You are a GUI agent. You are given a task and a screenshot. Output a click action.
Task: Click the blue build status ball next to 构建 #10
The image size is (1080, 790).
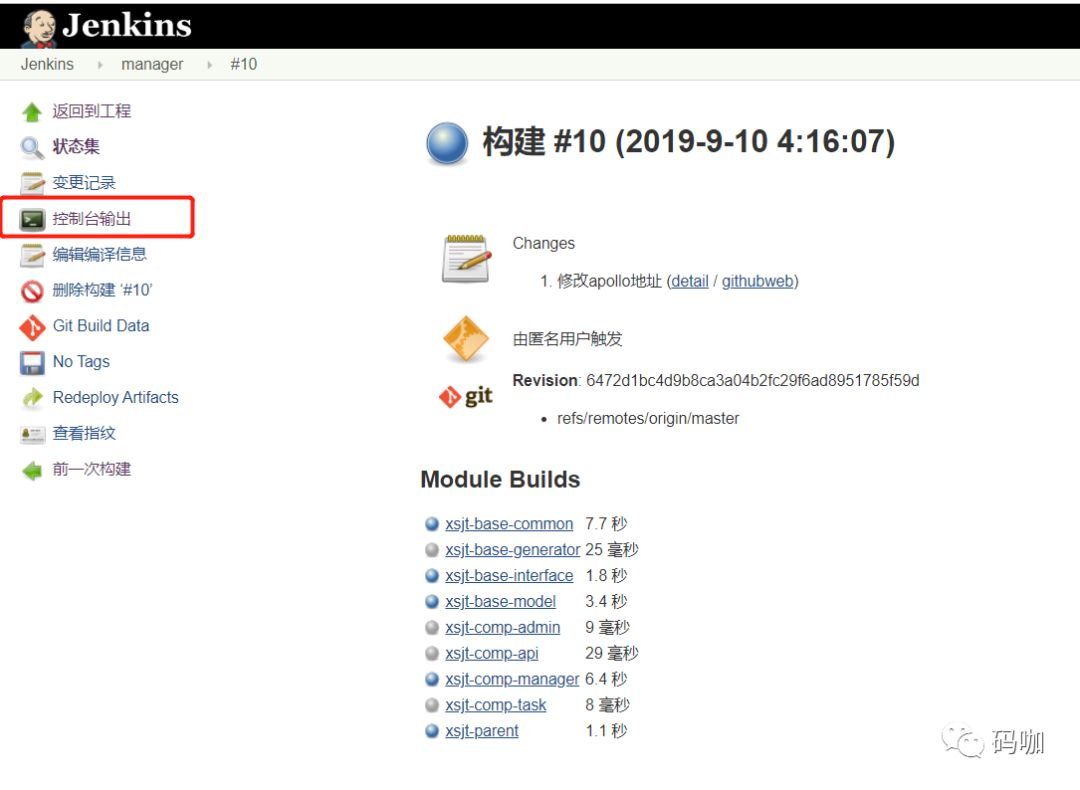446,143
